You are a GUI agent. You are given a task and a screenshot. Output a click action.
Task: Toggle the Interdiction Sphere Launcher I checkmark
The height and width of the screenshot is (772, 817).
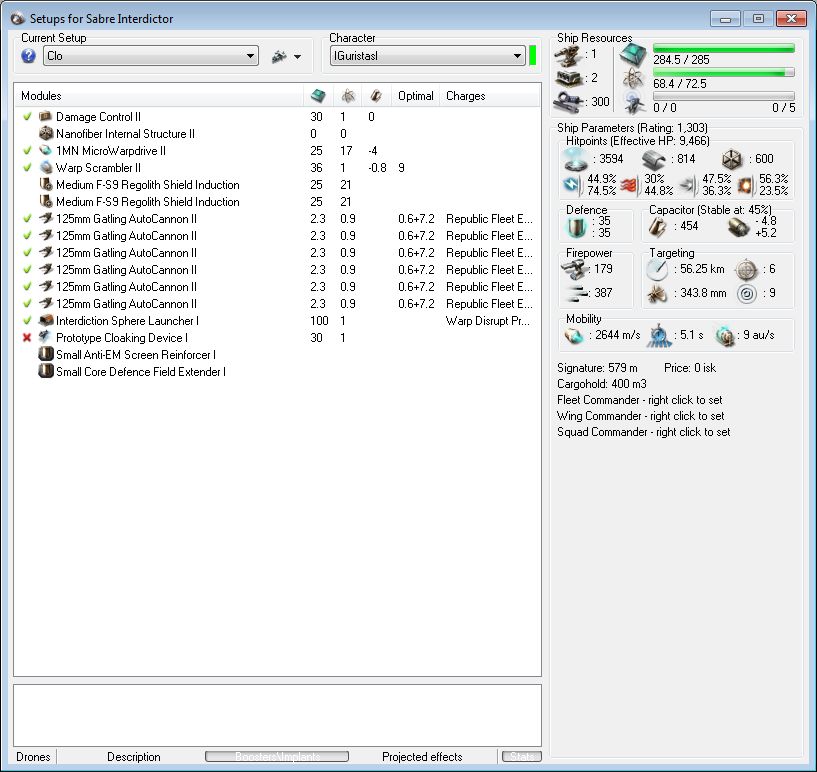27,320
